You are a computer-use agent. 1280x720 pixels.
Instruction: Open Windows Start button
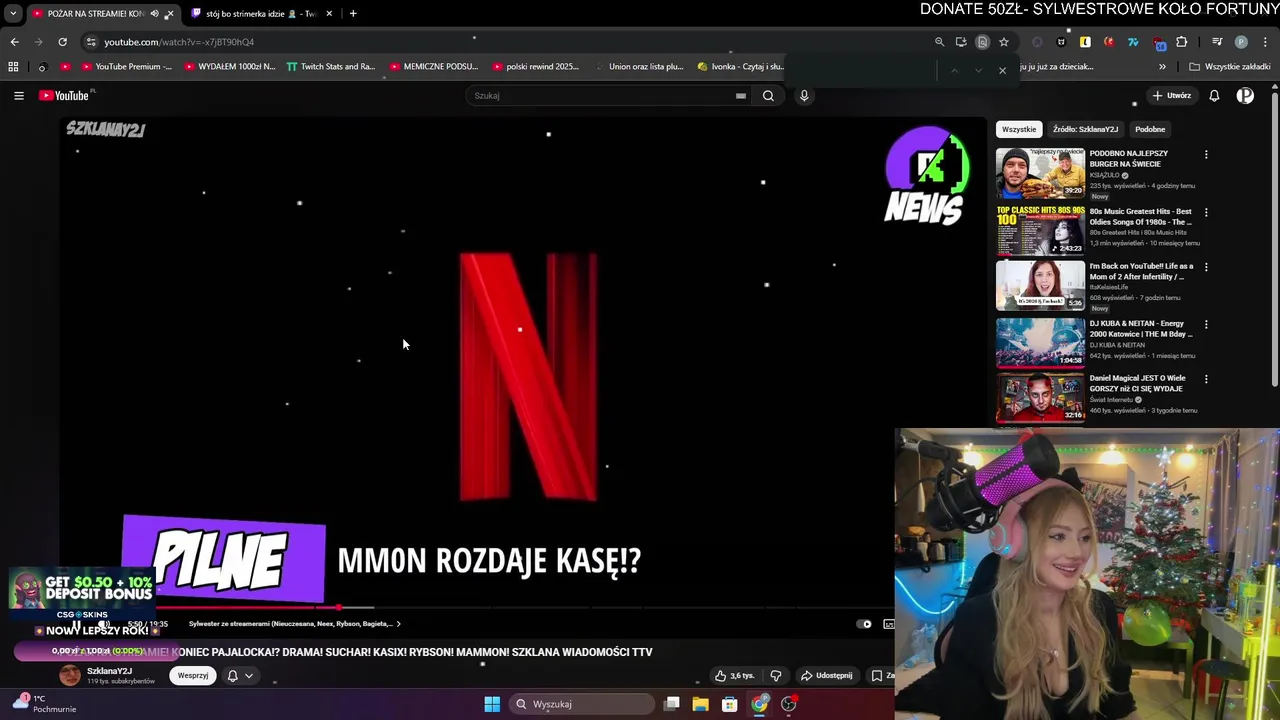tap(492, 704)
